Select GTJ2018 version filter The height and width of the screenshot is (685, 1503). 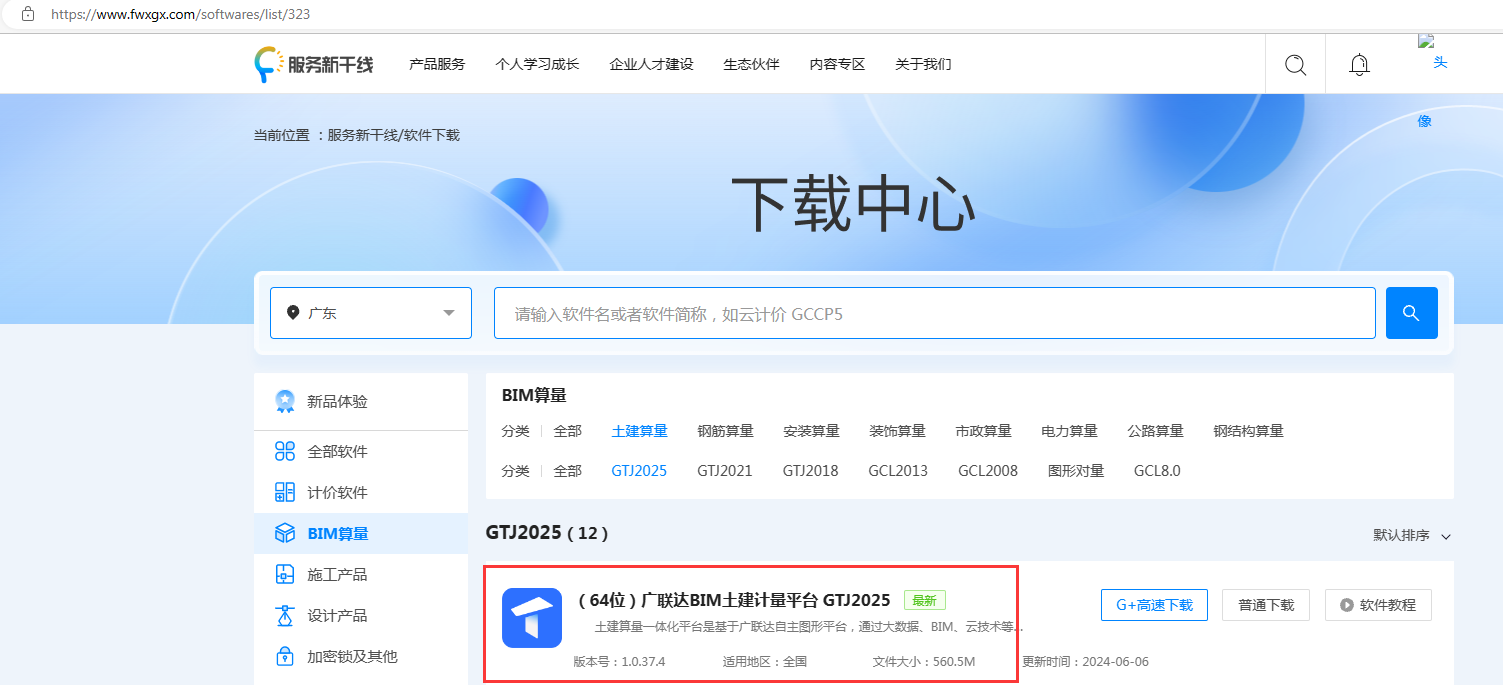click(810, 471)
